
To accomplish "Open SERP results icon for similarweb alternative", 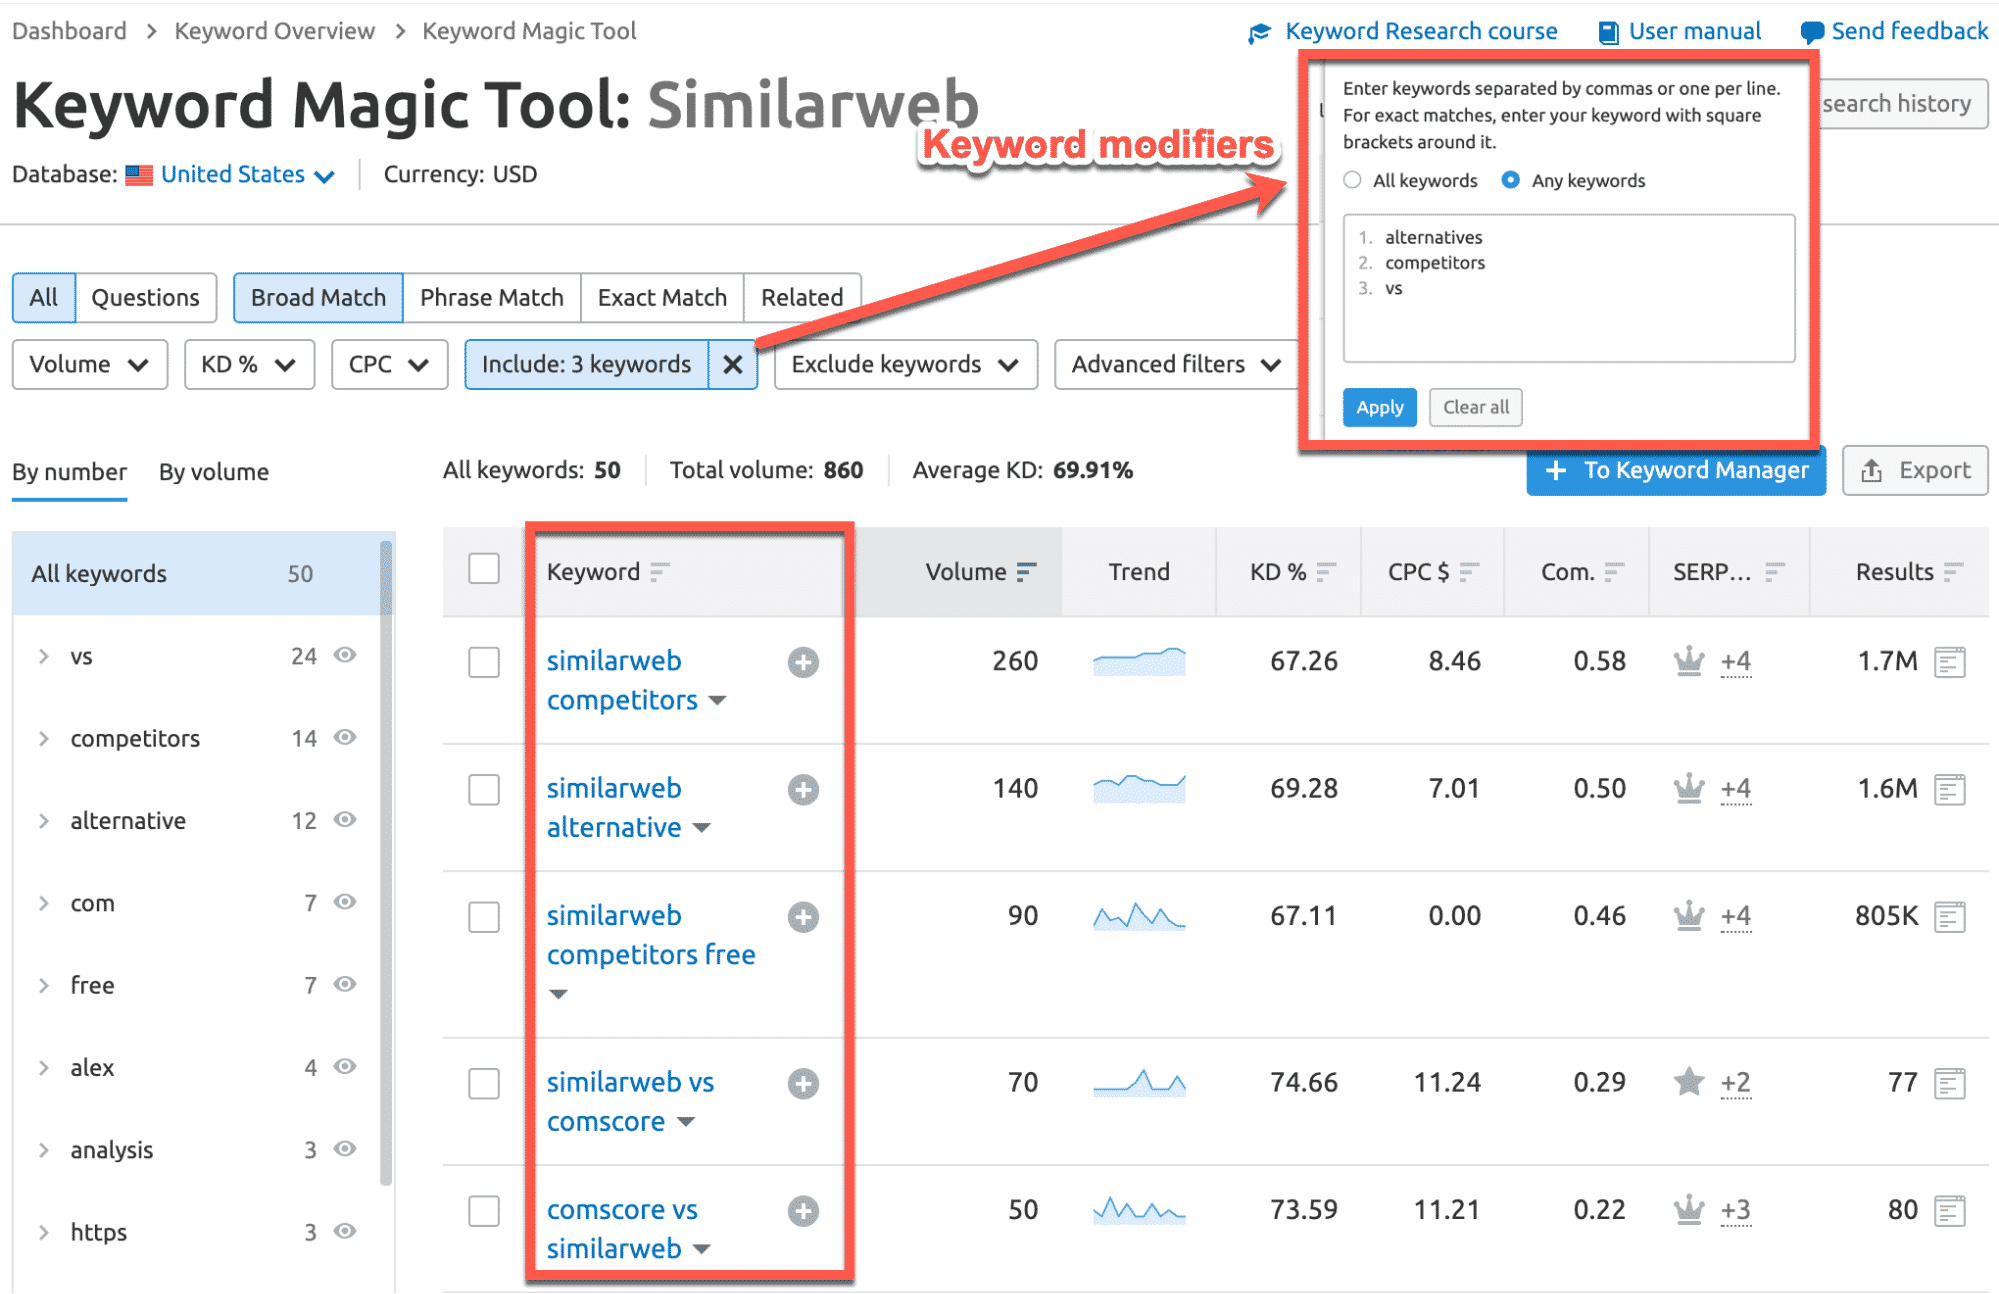I will tap(1949, 790).
